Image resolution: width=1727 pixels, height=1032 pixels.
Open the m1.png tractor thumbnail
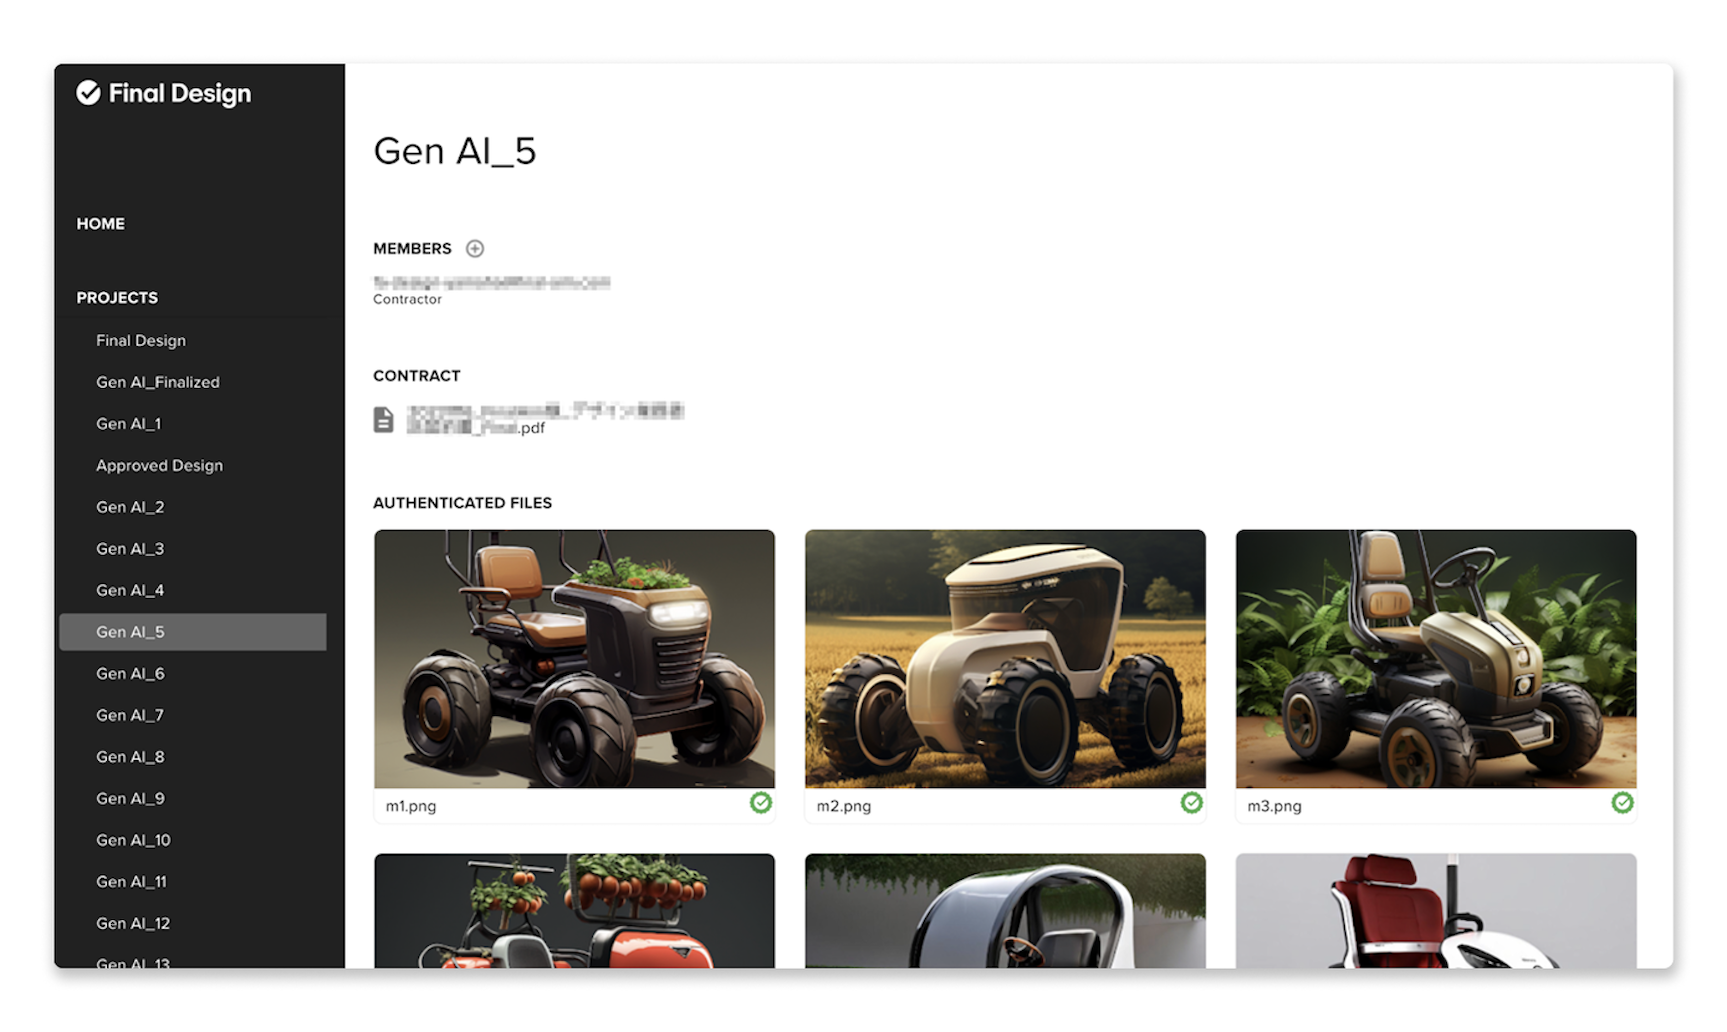pyautogui.click(x=574, y=659)
